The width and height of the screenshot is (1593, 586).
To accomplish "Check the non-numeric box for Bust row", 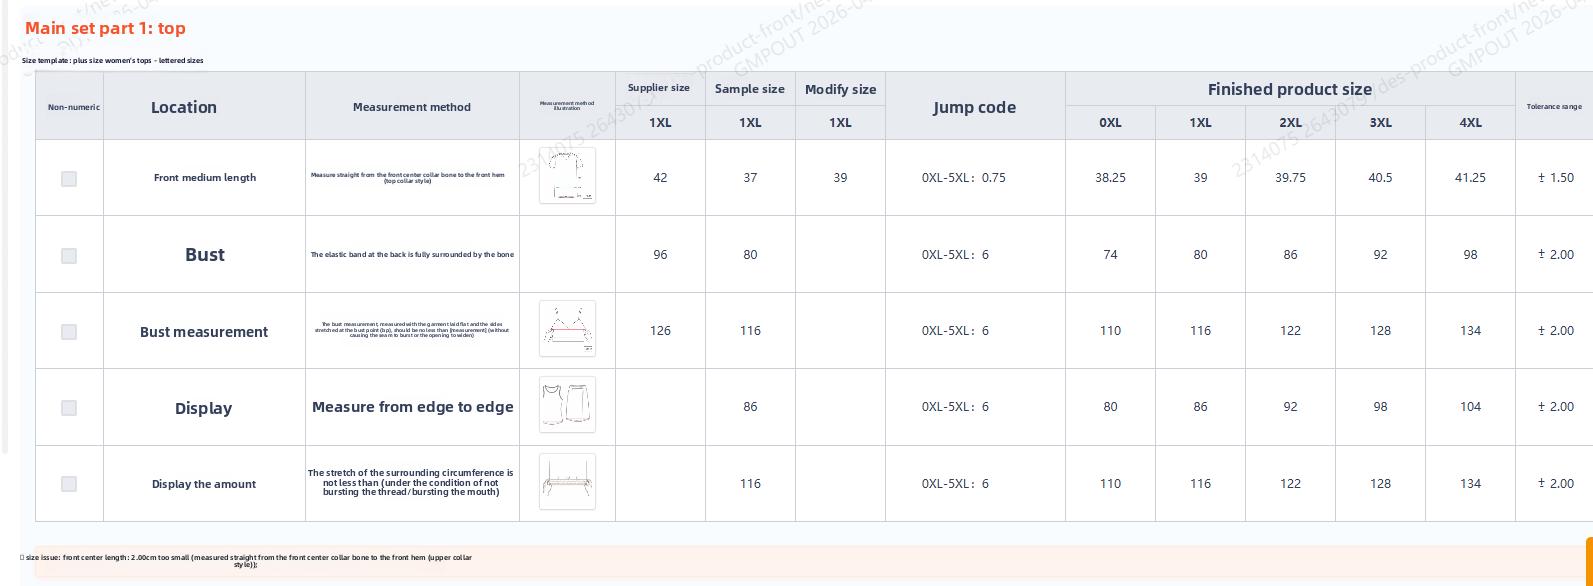I will 69,256.
